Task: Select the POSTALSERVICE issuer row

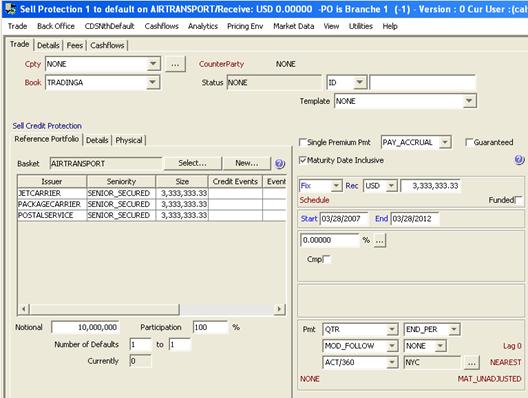Action: 152,215
